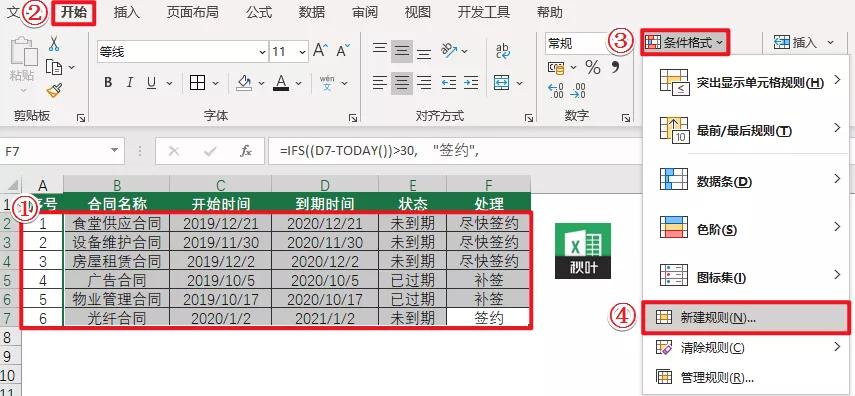Switch to the 公式 tab

pyautogui.click(x=258, y=12)
